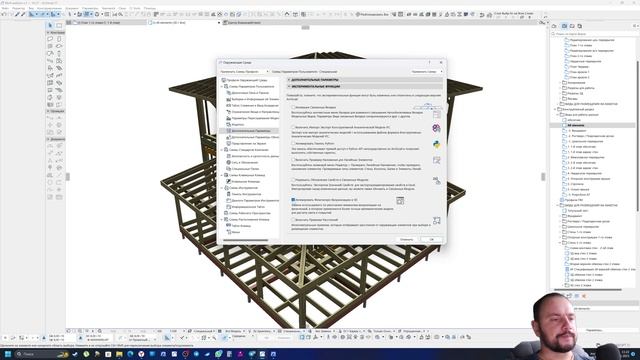
Task: Uncheck the only ticked experimental feature checkbox
Action: point(293,200)
